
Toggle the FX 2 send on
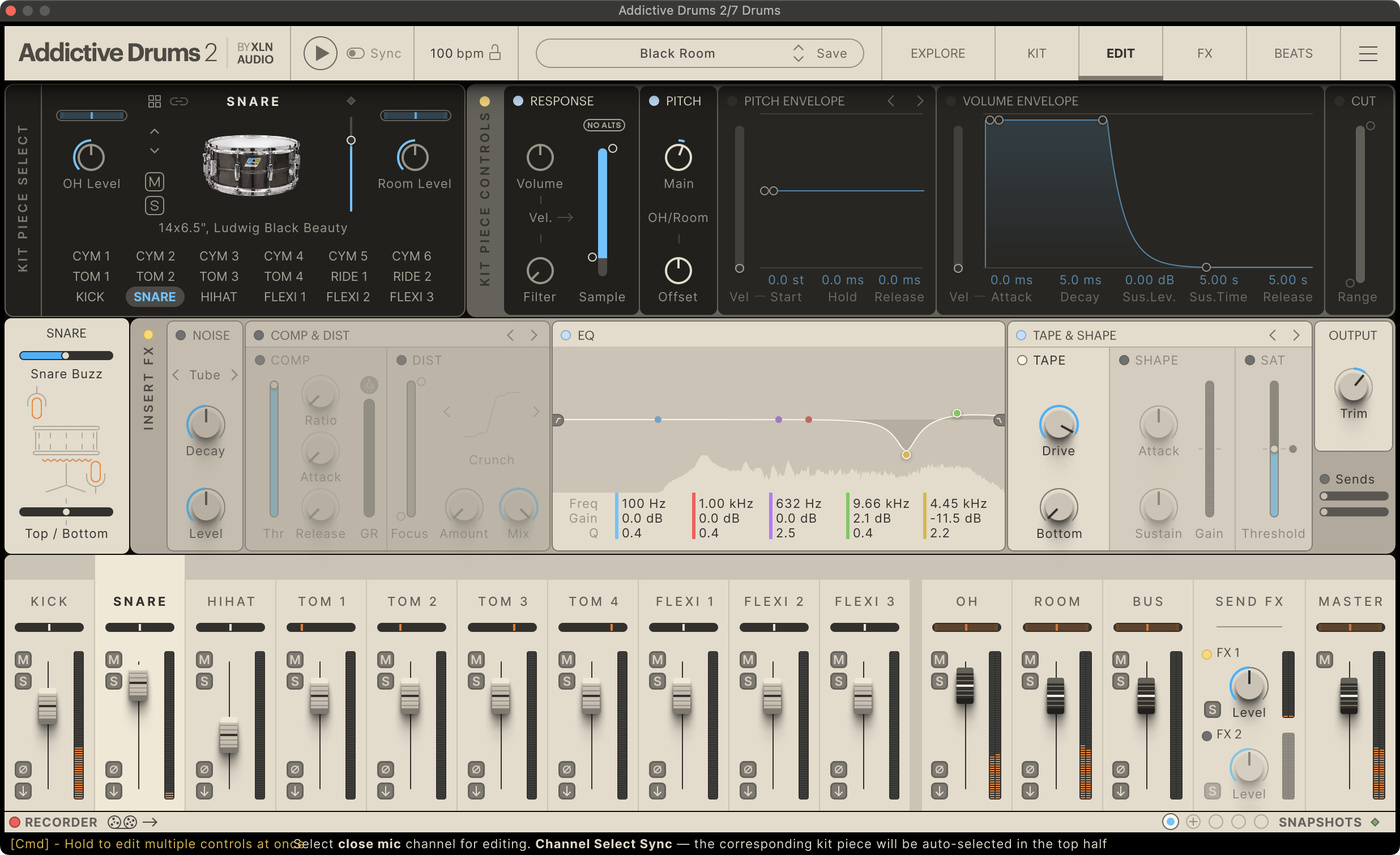click(x=1207, y=735)
